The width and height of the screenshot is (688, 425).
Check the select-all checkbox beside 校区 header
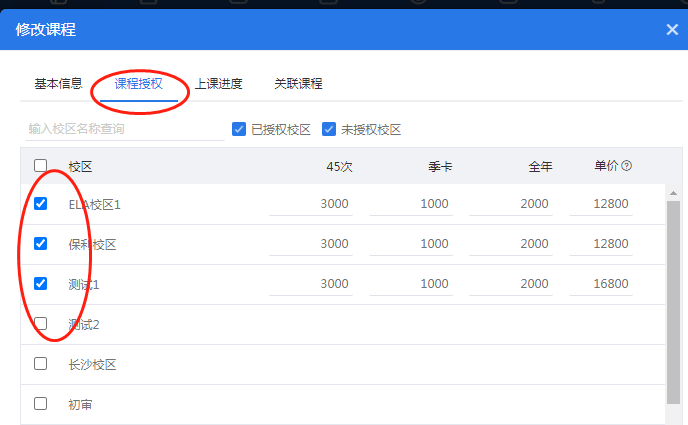tap(40, 166)
